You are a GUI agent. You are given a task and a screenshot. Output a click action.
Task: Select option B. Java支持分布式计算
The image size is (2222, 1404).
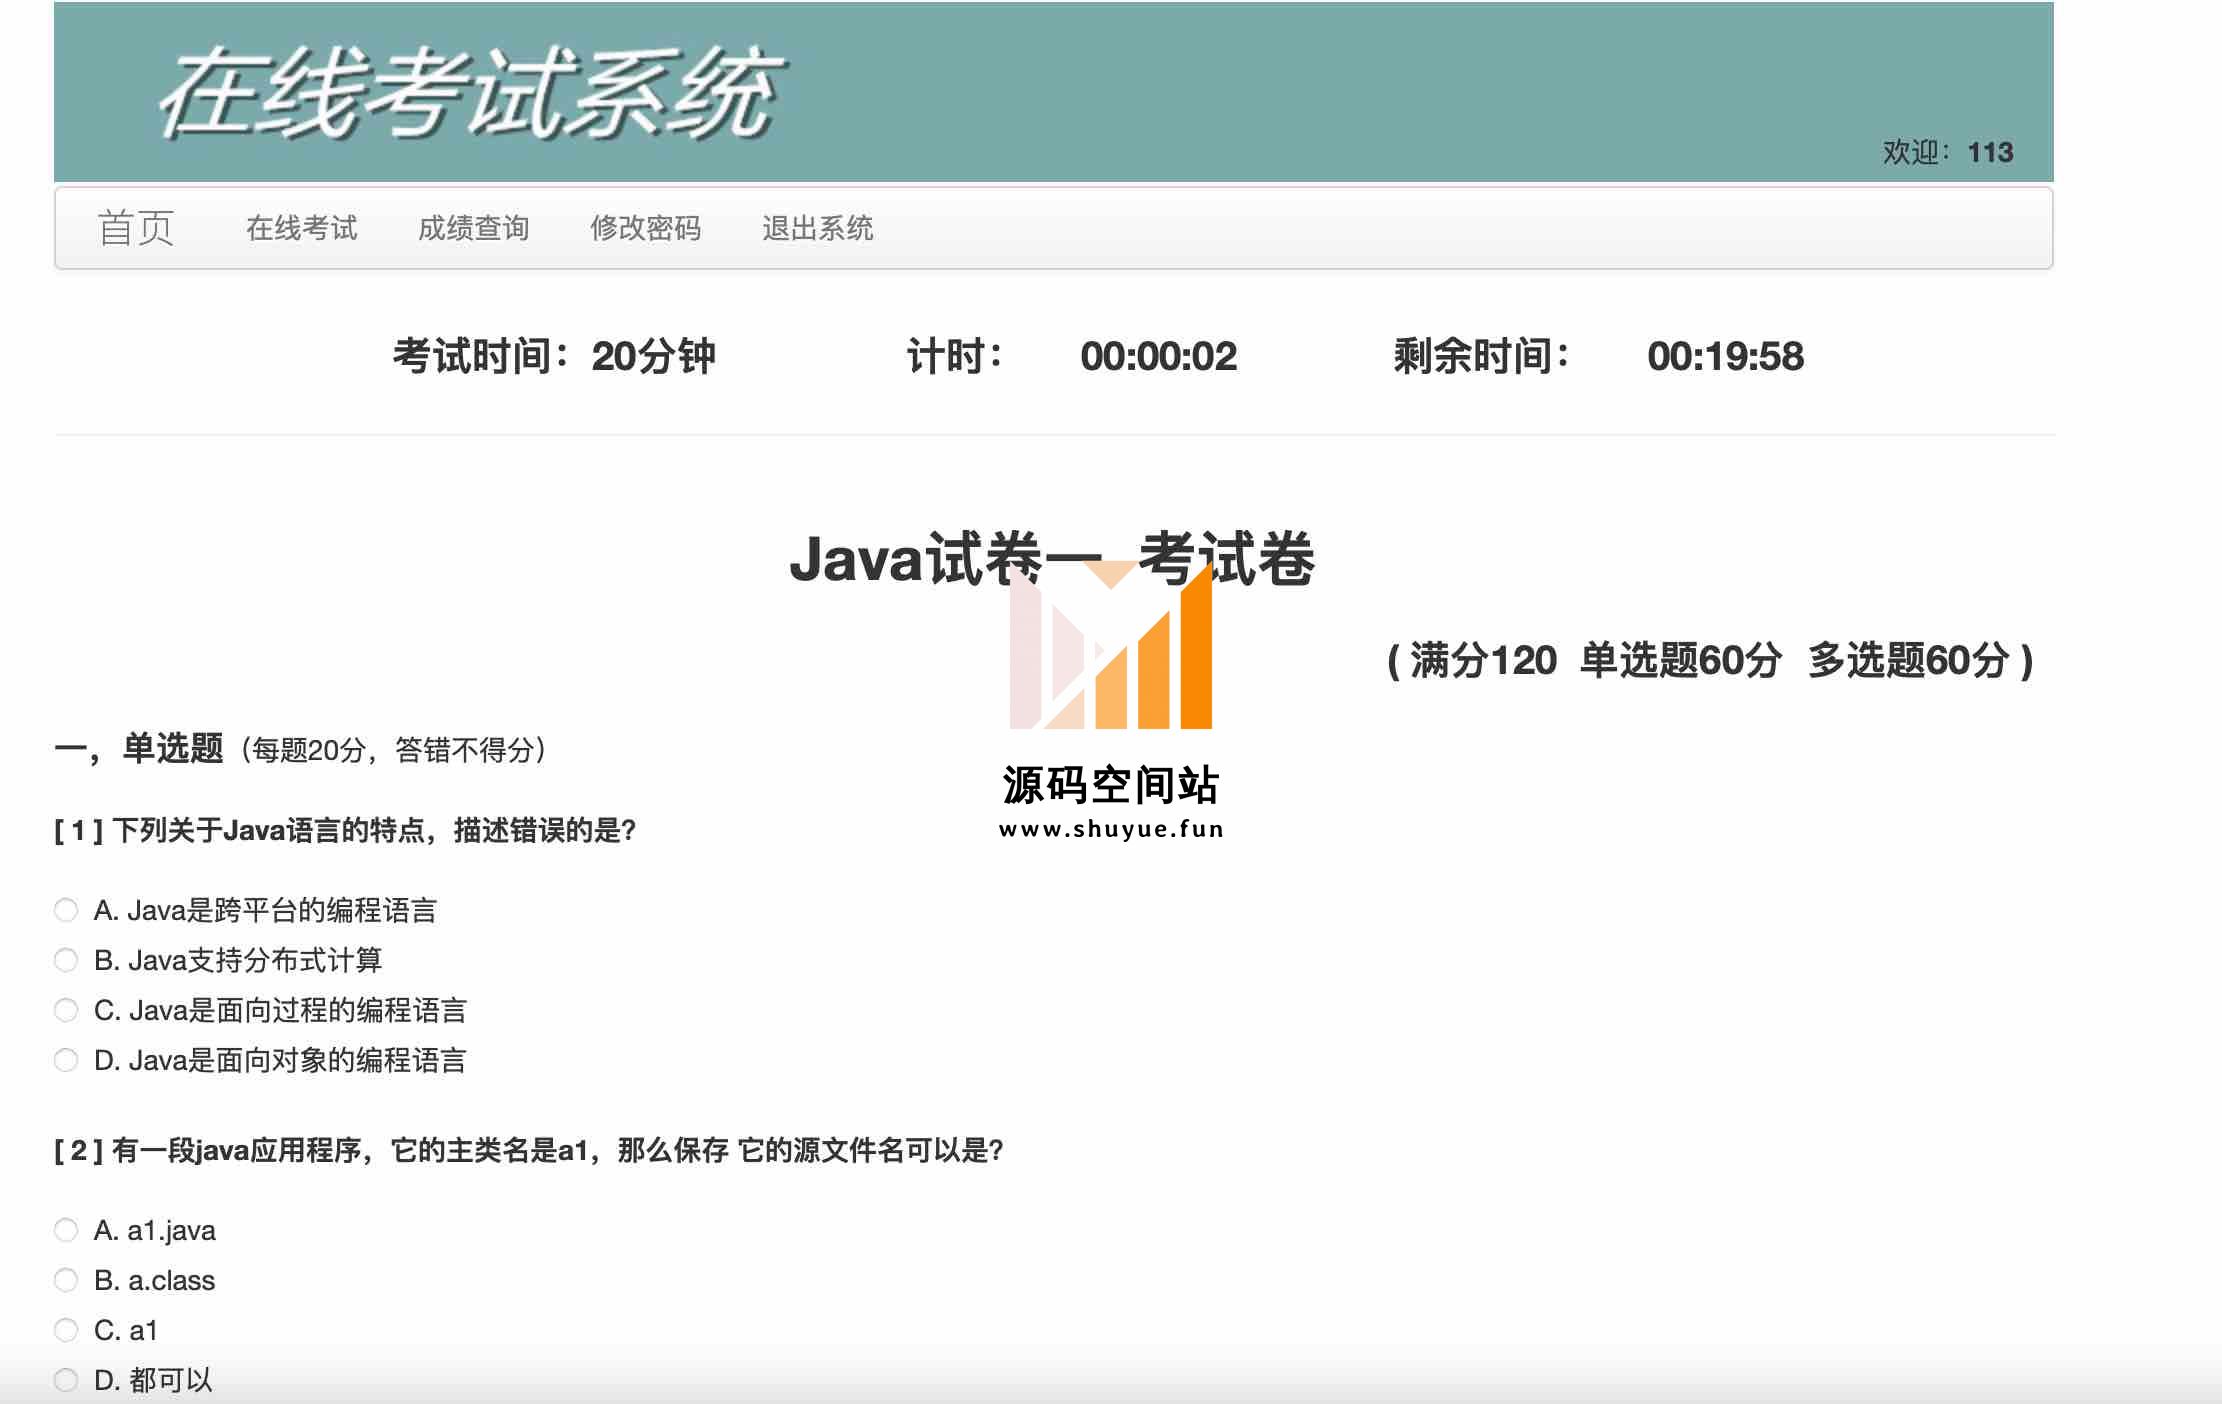pyautogui.click(x=66, y=960)
